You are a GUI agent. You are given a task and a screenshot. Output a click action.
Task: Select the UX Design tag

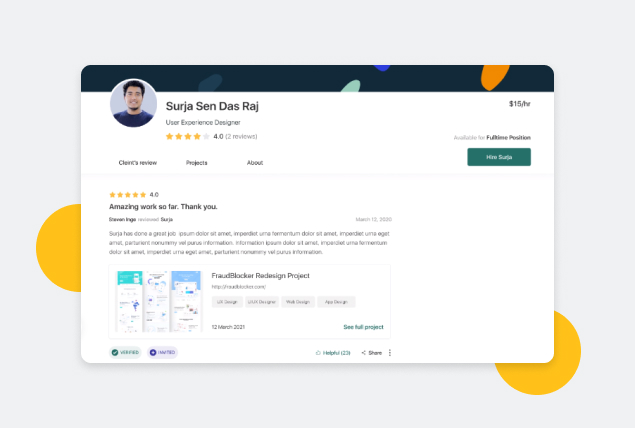tap(227, 302)
